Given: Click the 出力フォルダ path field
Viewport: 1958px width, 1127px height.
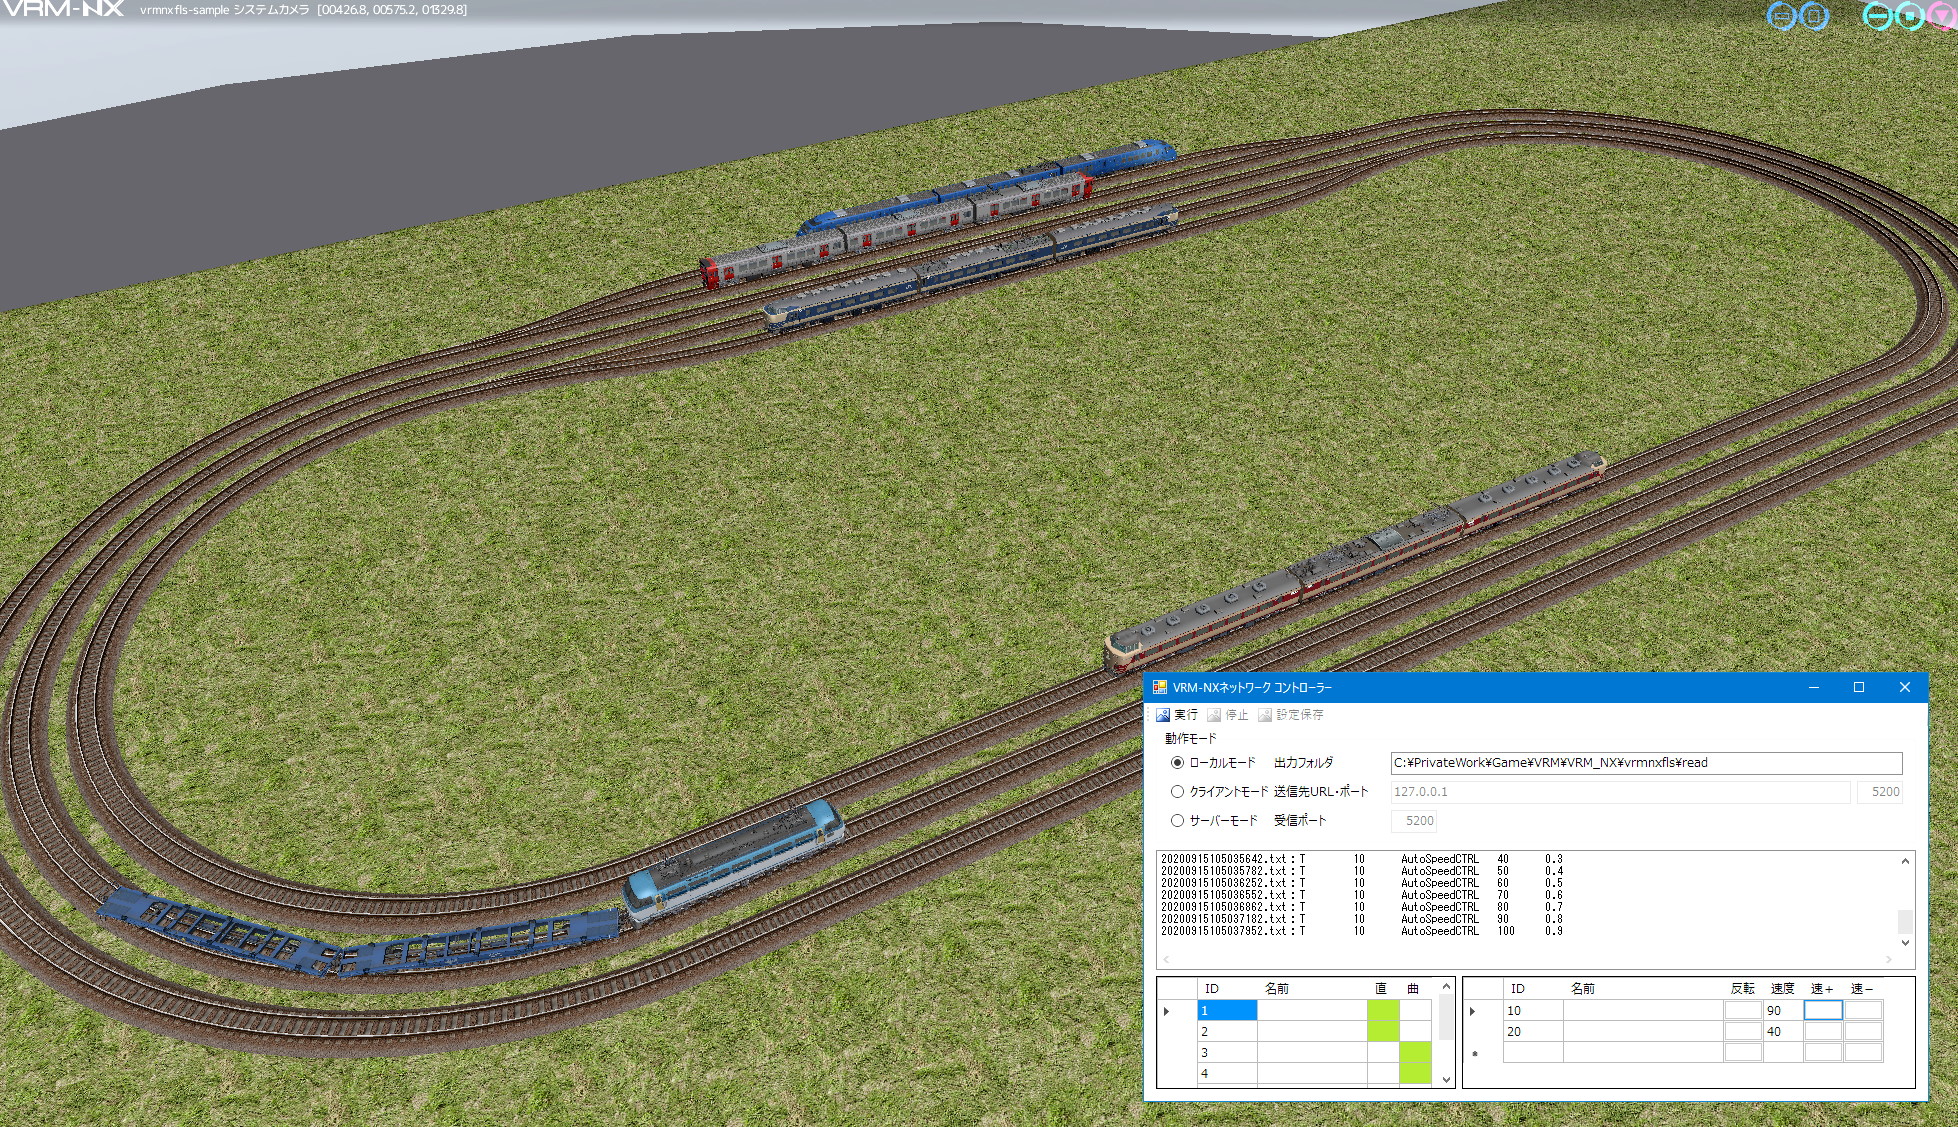Looking at the screenshot, I should coord(1645,763).
